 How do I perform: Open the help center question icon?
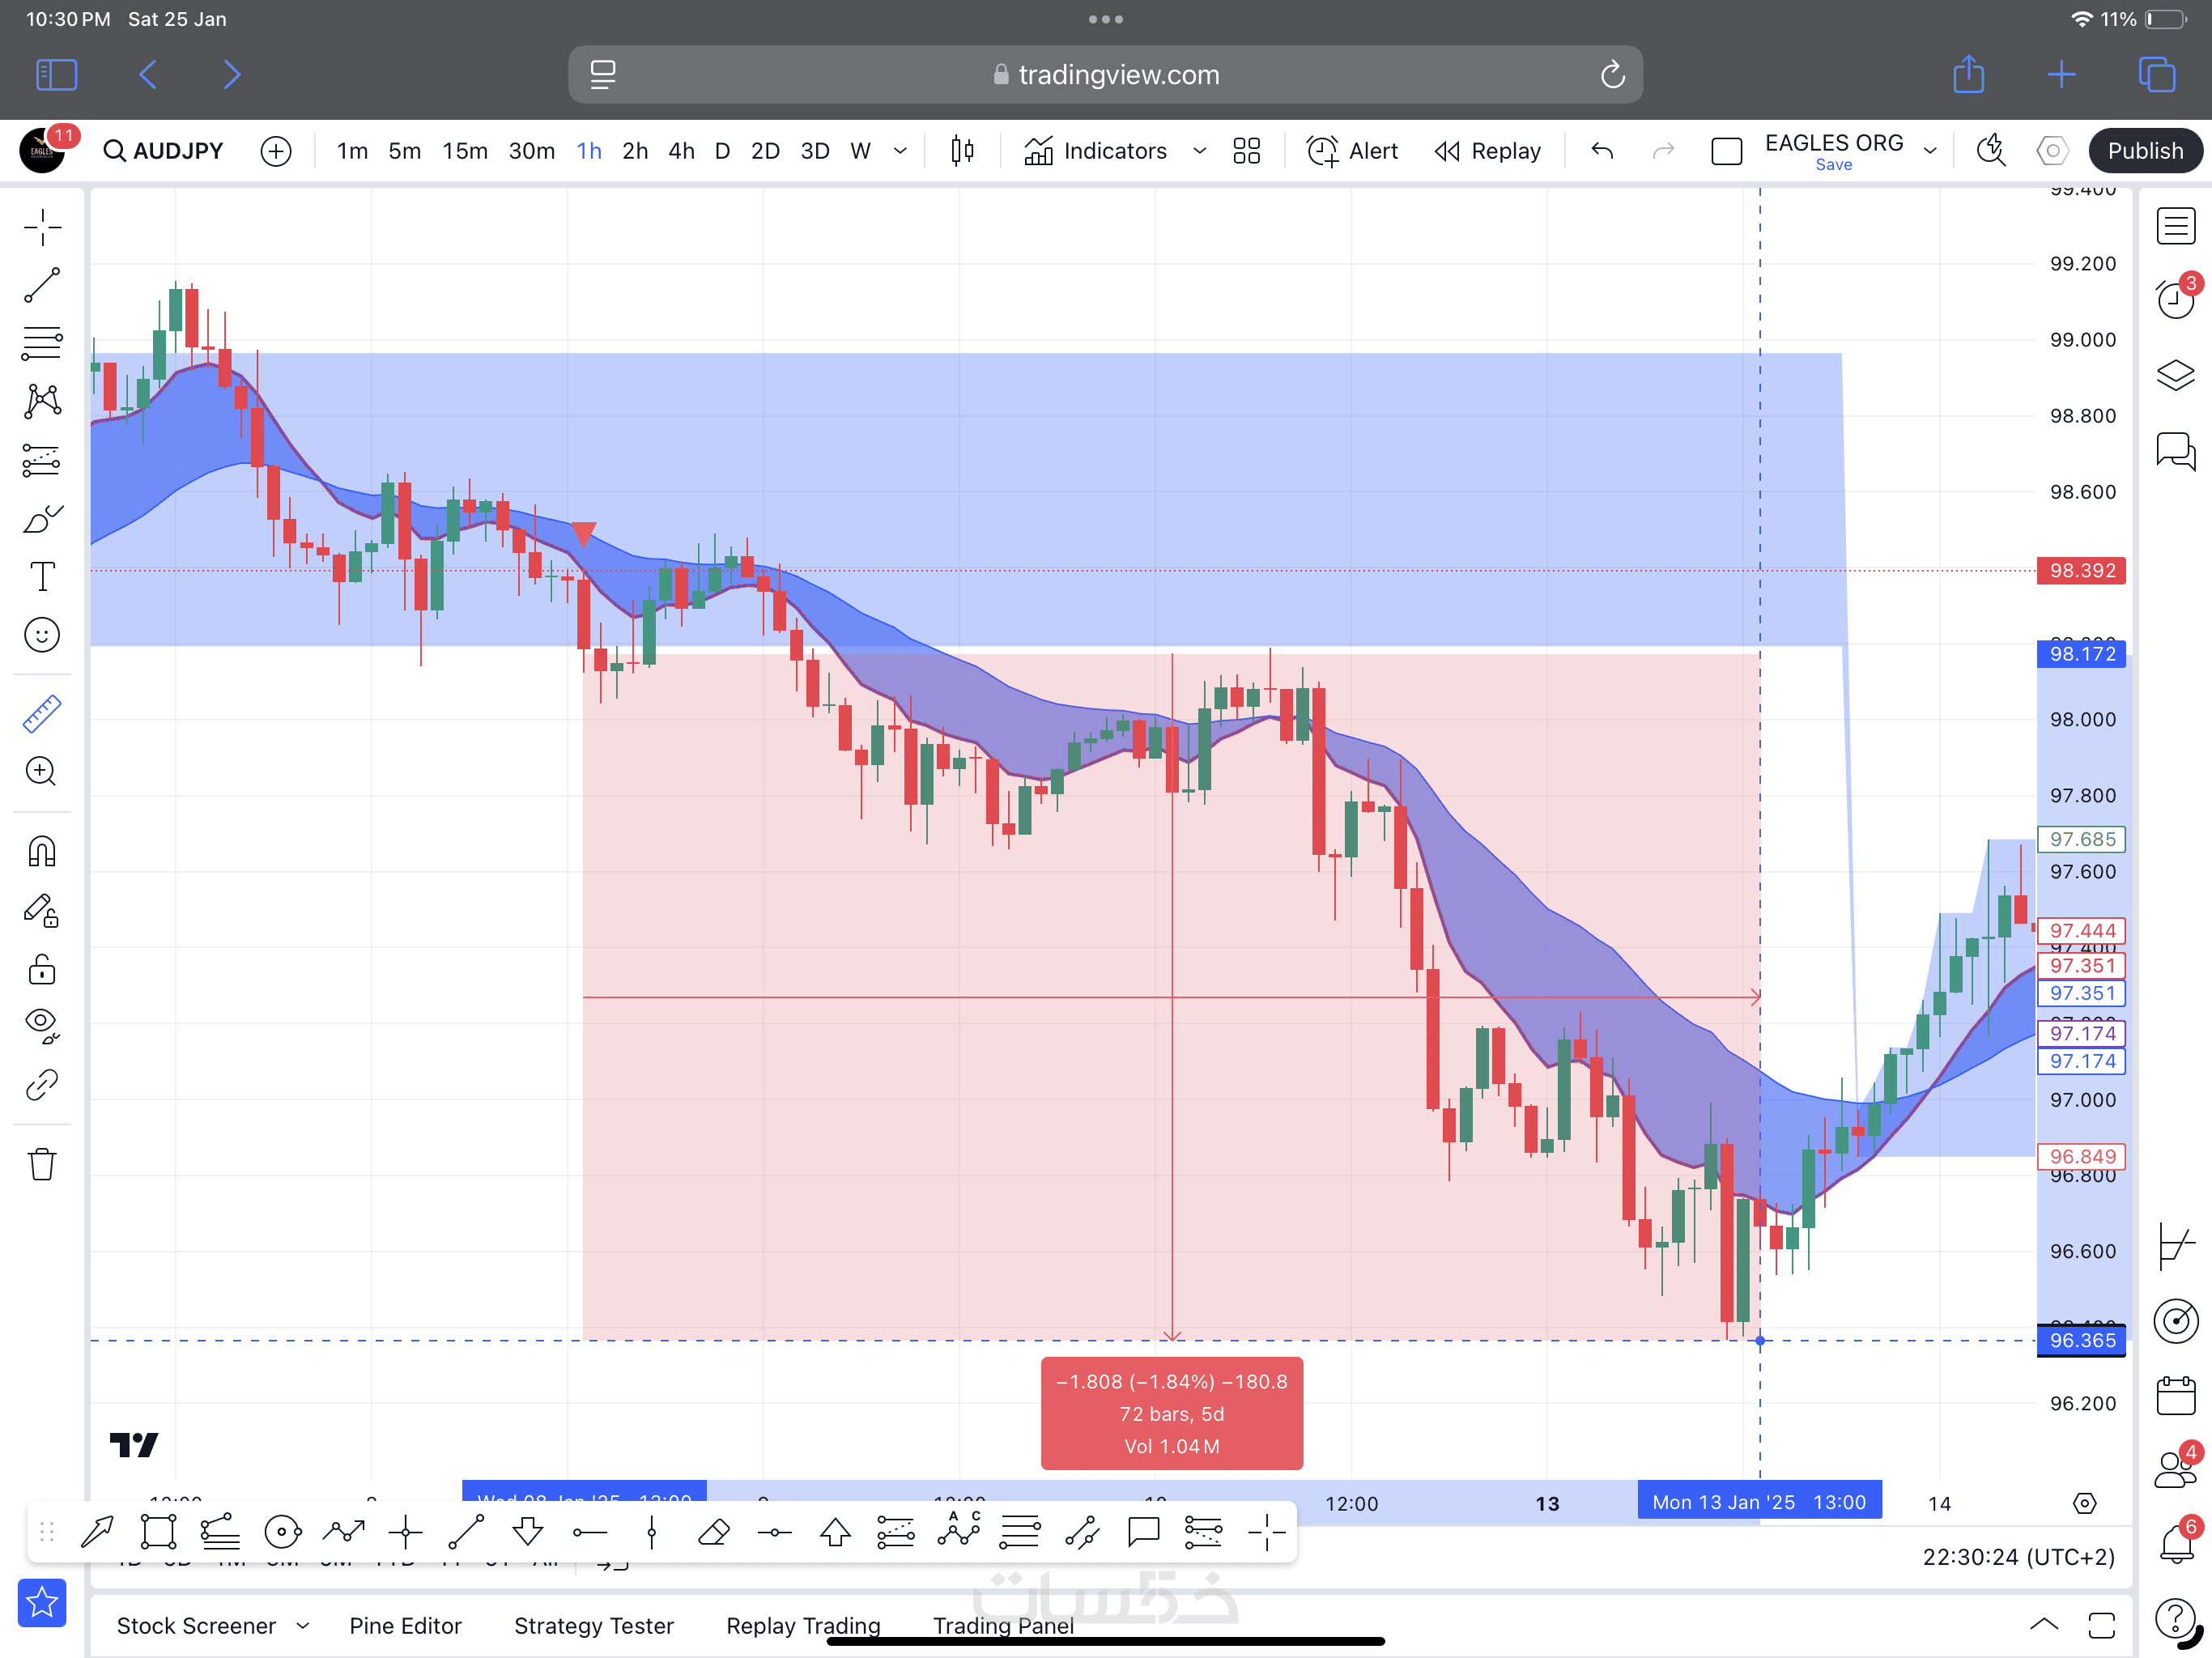point(2177,1618)
